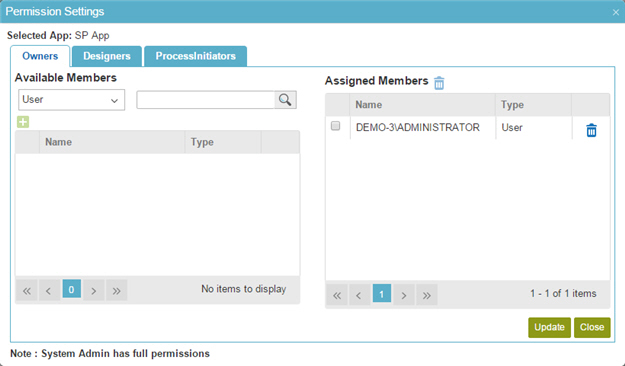625x366 pixels.
Task: Click the Close button
Action: click(x=592, y=327)
